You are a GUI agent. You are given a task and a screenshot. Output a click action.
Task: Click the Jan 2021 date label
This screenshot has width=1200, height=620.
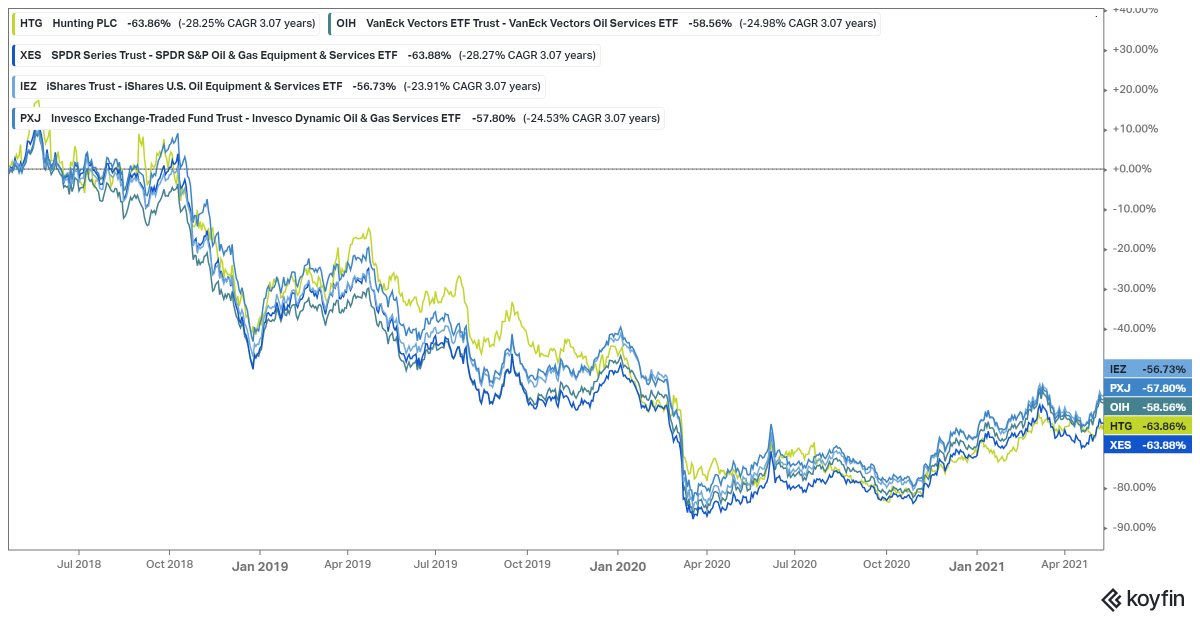coord(976,566)
